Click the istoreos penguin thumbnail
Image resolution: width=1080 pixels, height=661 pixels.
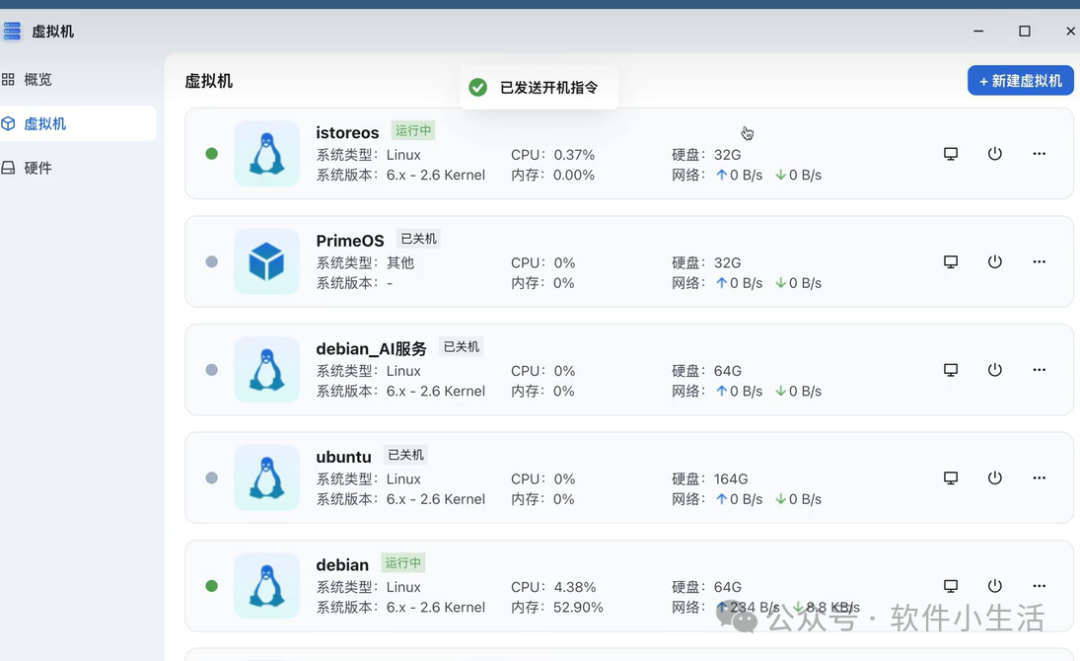(x=267, y=154)
